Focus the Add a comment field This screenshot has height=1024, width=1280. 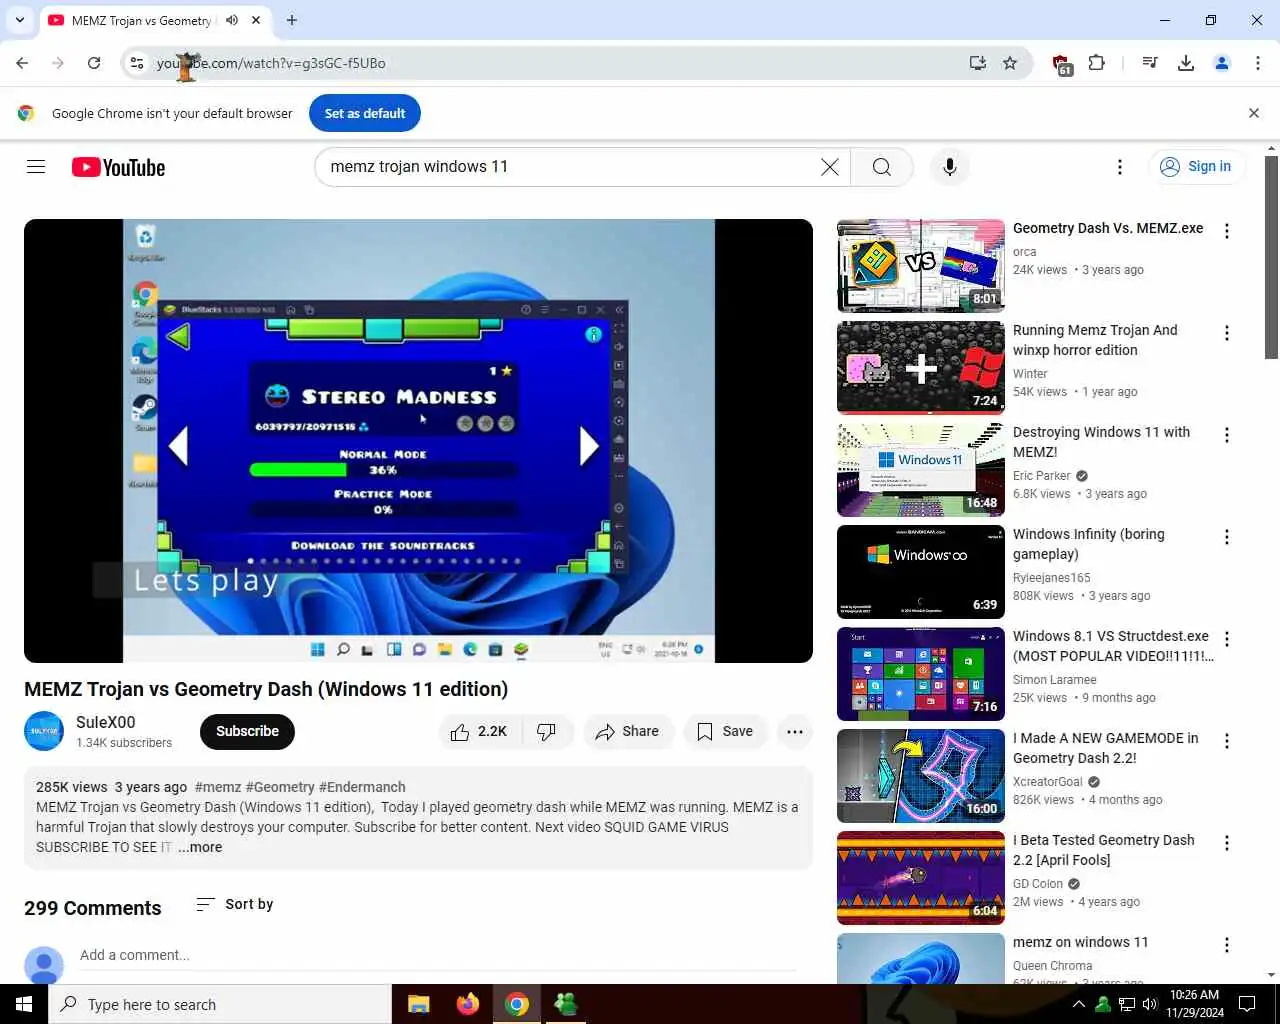438,955
